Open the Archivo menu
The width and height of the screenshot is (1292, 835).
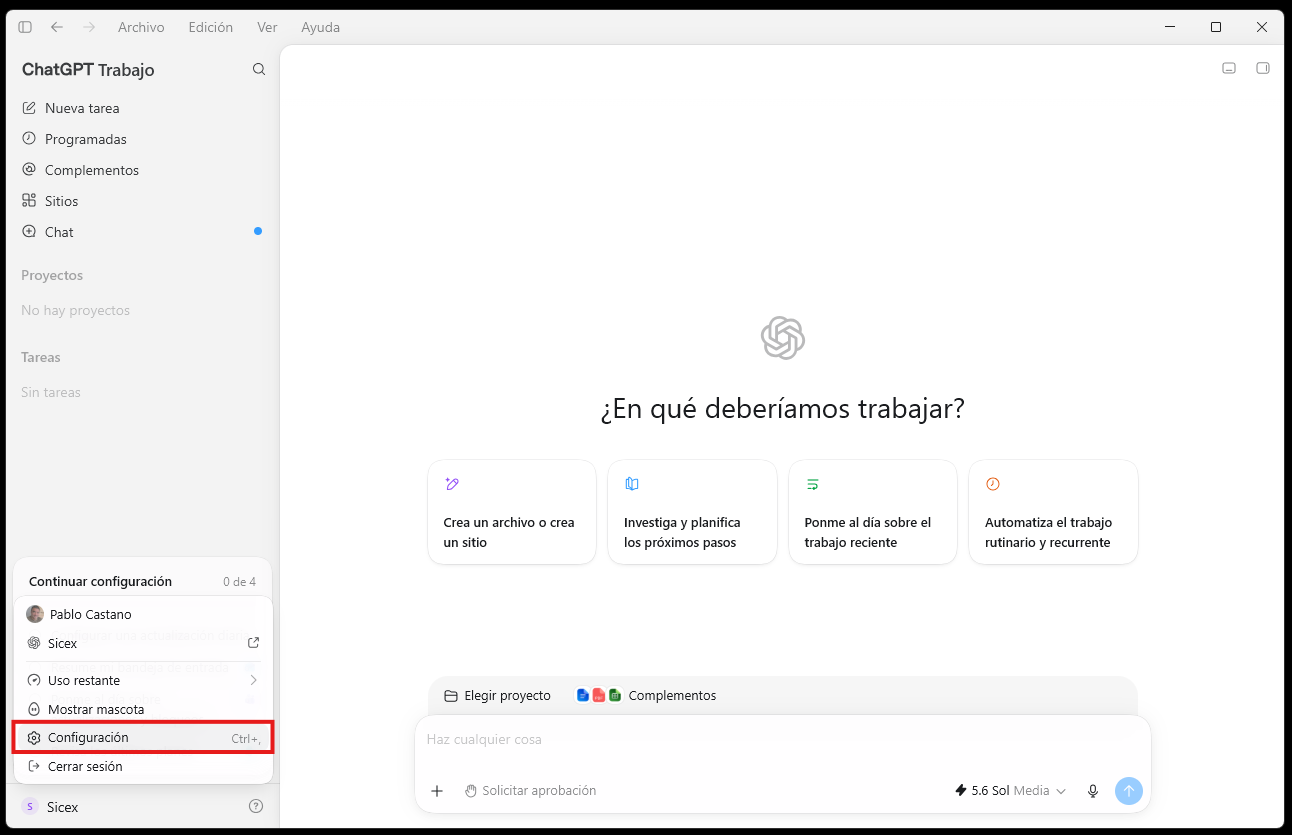pos(141,27)
